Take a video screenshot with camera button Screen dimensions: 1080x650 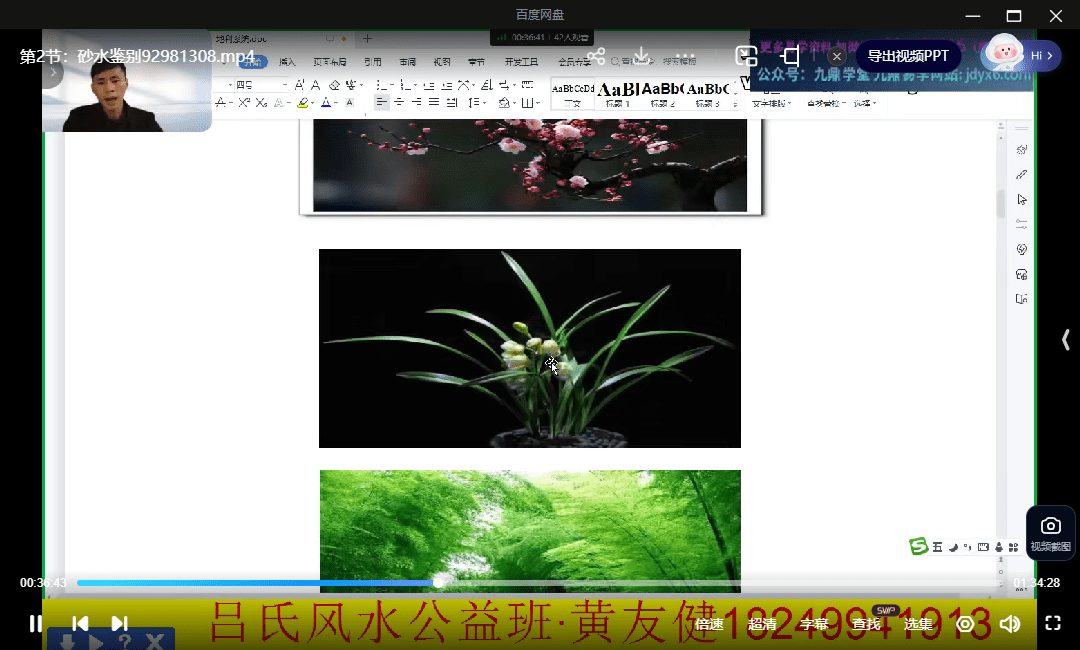[1050, 532]
